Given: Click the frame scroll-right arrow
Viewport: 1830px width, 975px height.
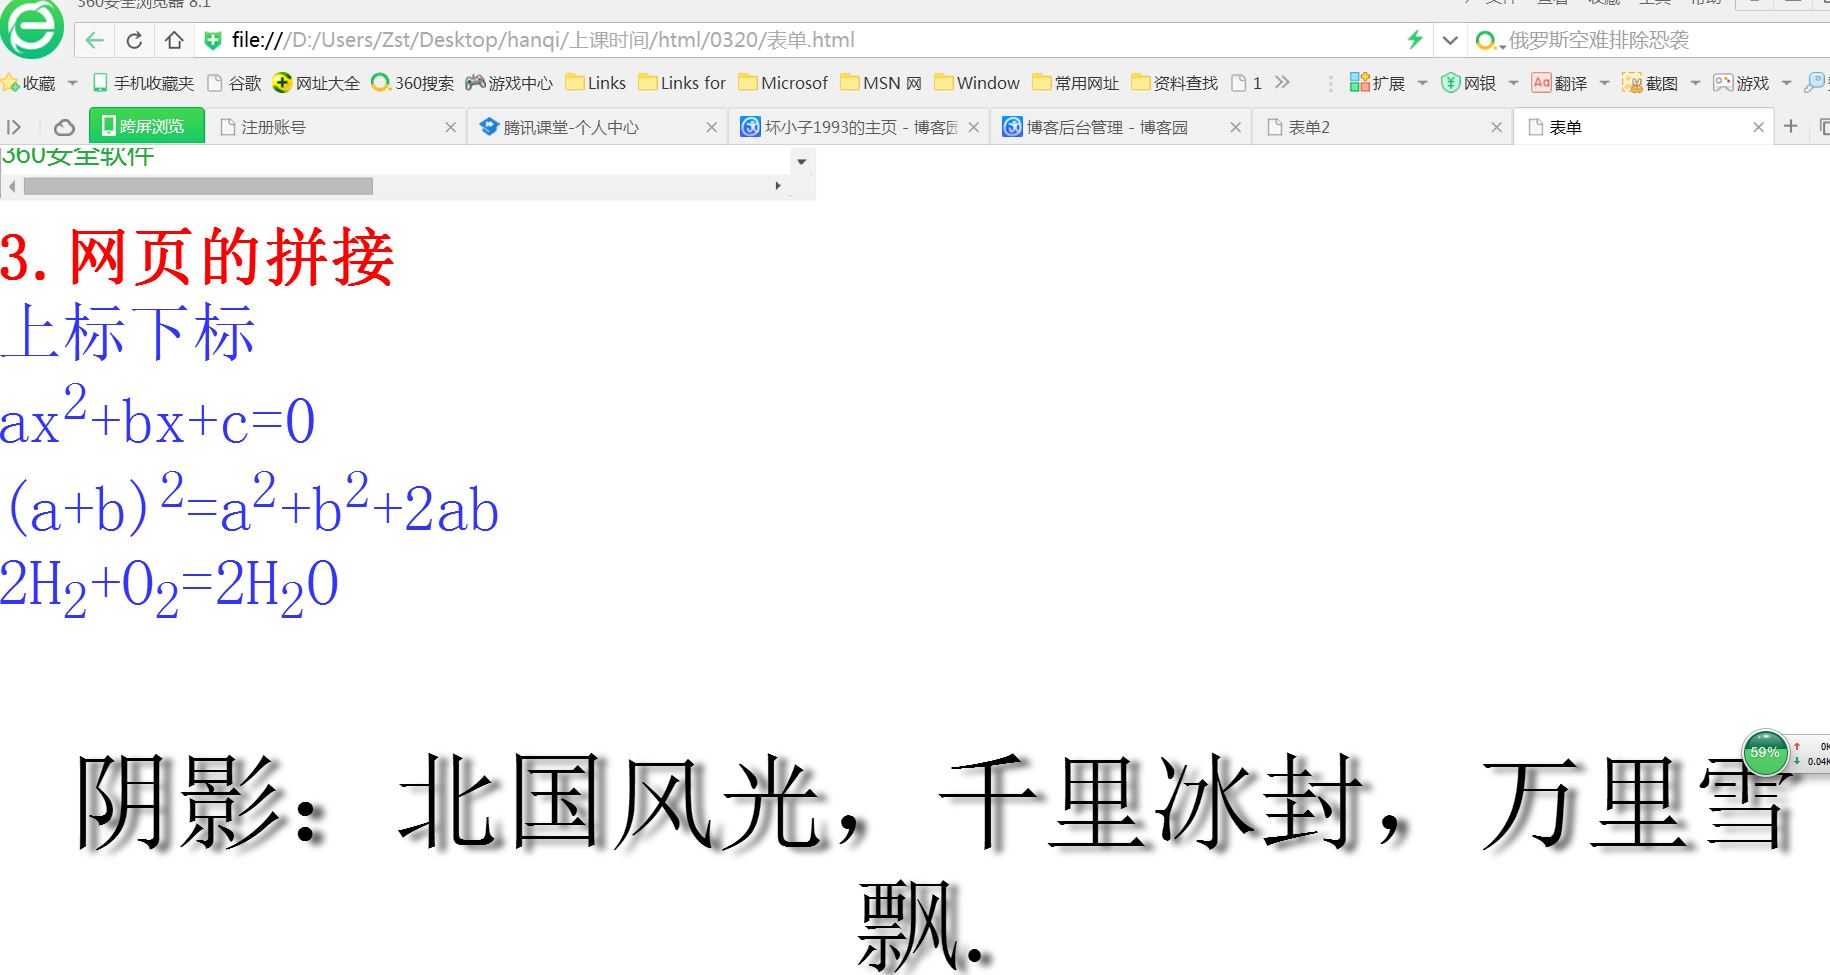Looking at the screenshot, I should pos(778,186).
